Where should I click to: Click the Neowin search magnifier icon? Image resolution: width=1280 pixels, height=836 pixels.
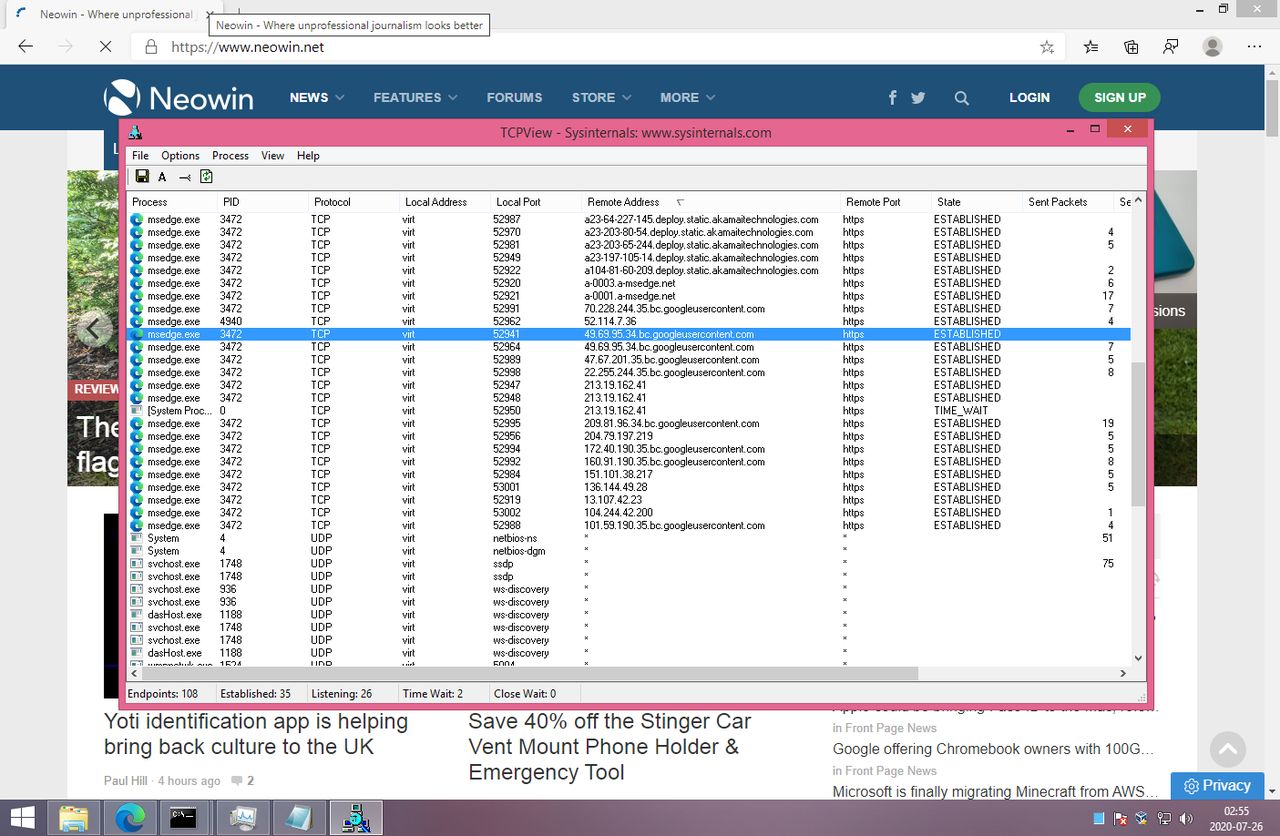click(961, 98)
